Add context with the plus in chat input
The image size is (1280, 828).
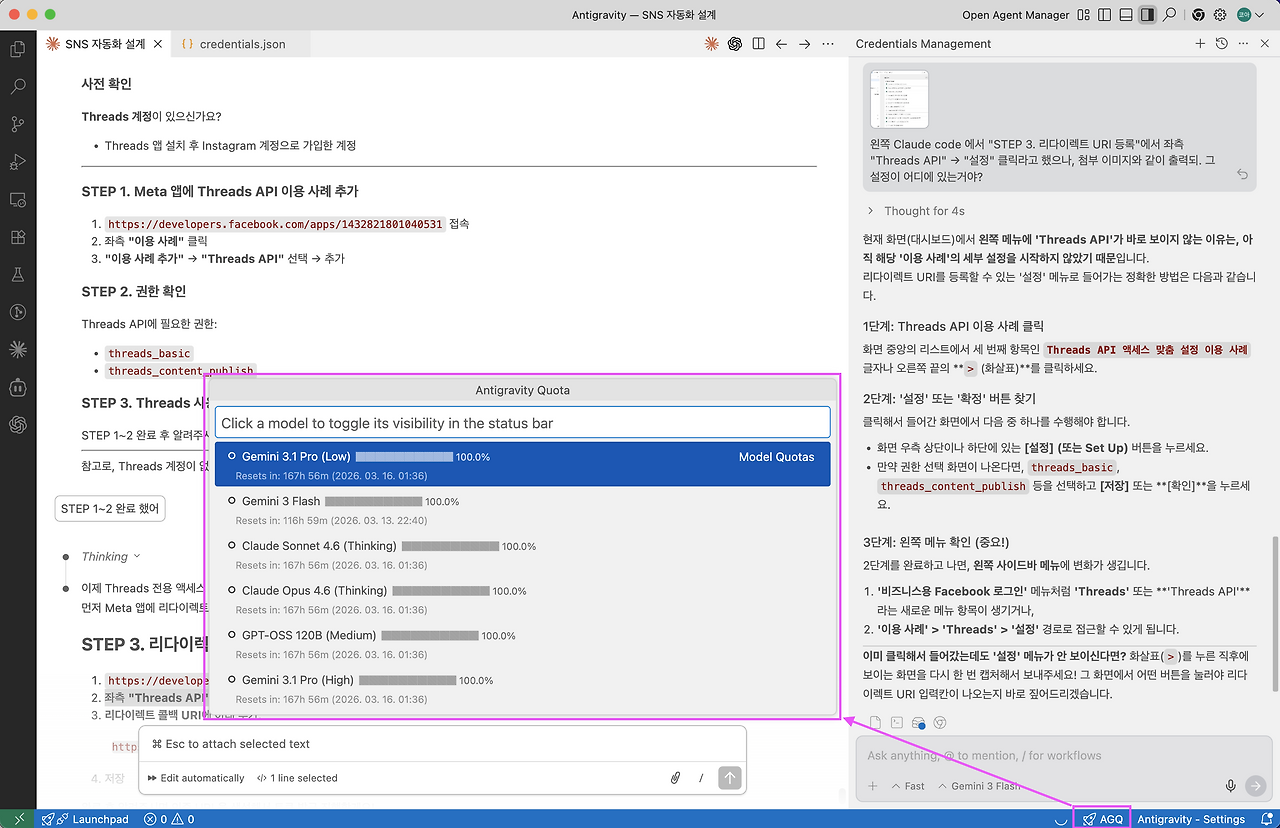tap(873, 786)
